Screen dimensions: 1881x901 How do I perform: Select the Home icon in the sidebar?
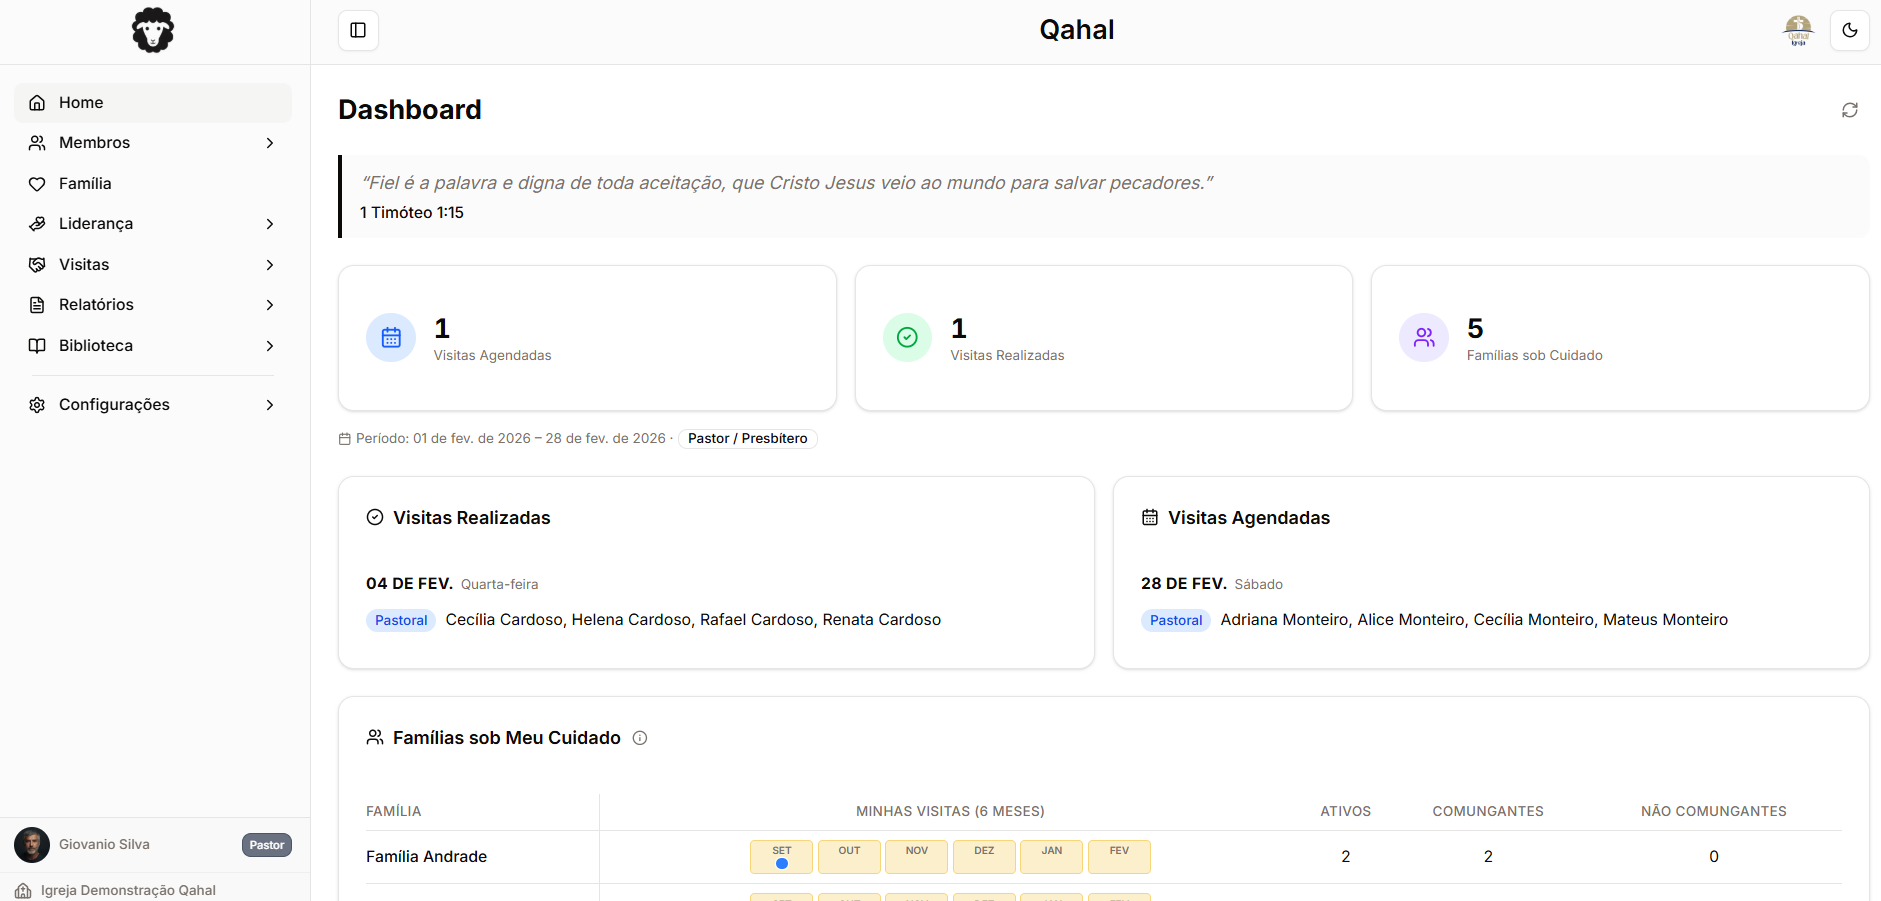pos(36,102)
